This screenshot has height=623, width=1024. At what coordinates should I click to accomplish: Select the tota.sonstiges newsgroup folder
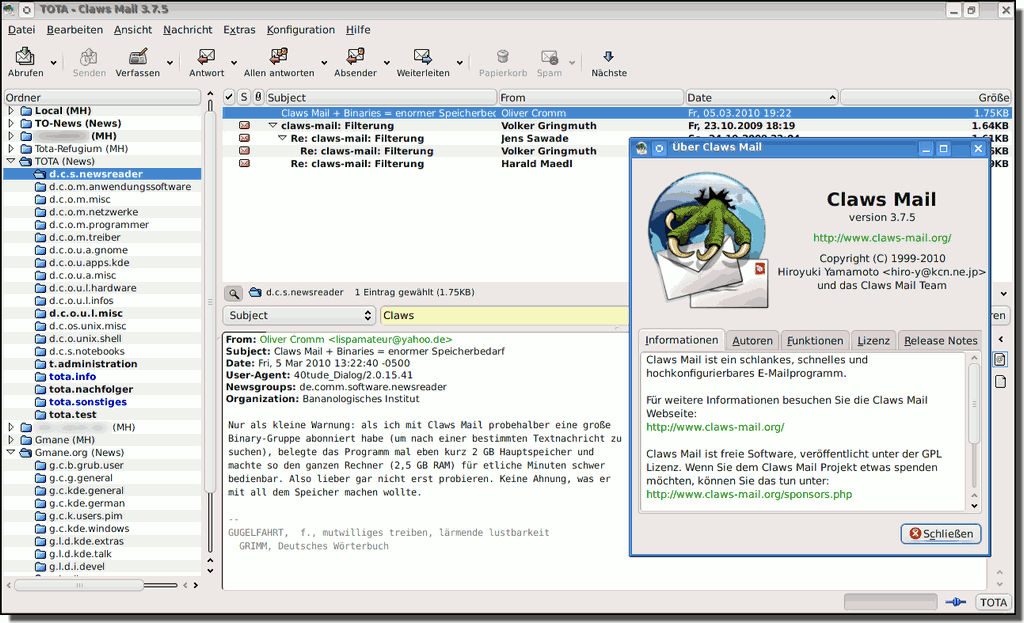[87, 402]
